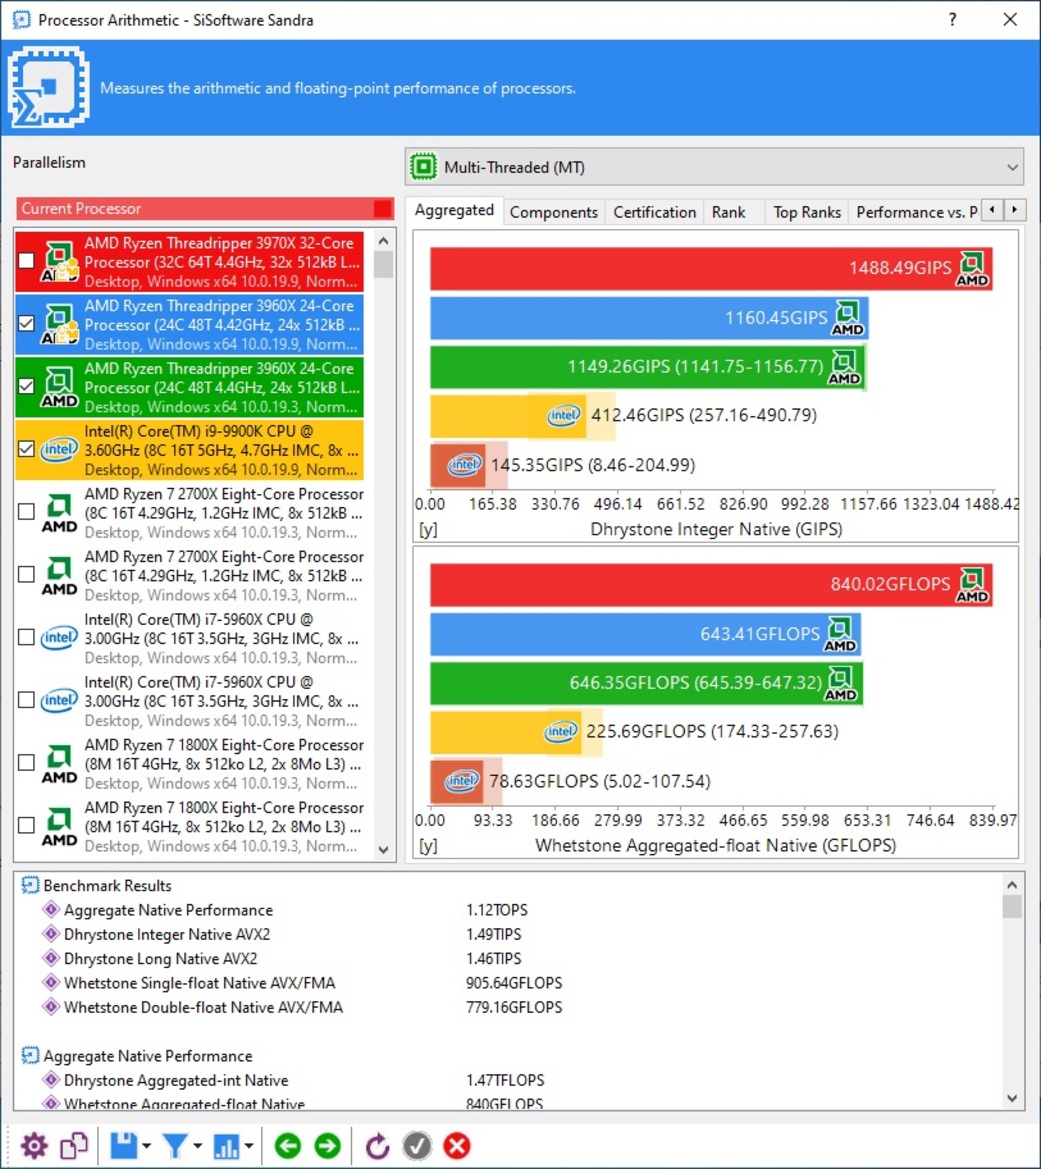Image resolution: width=1041 pixels, height=1169 pixels.
Task: Click the Sandra app icon in the title bar
Action: pyautogui.click(x=21, y=19)
